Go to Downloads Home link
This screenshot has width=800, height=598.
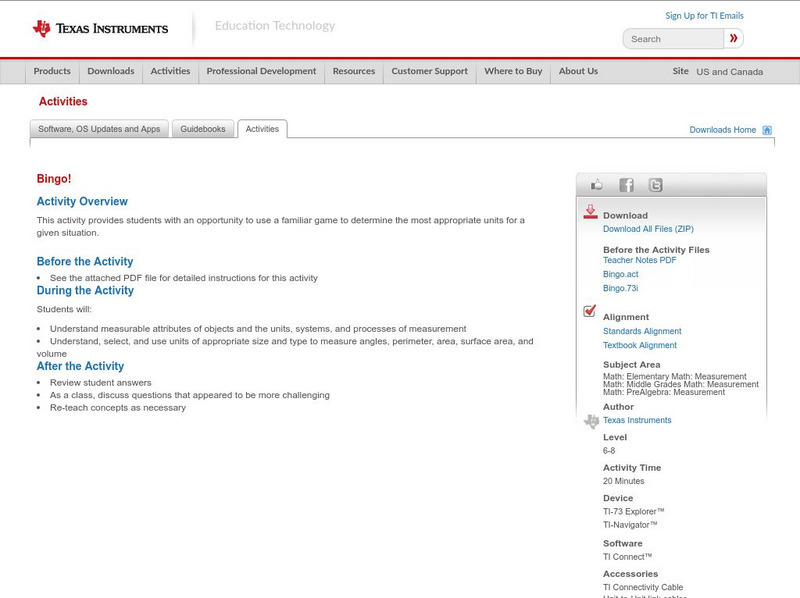tap(722, 130)
